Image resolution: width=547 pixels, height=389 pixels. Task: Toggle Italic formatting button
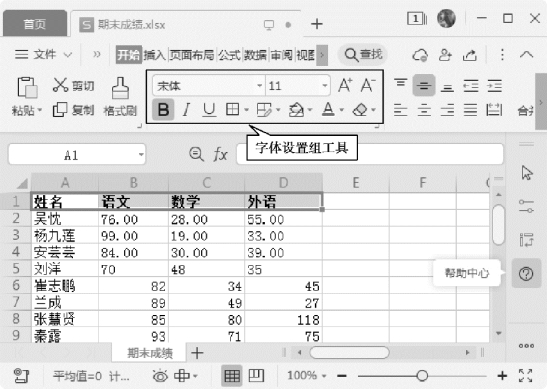[x=187, y=110]
